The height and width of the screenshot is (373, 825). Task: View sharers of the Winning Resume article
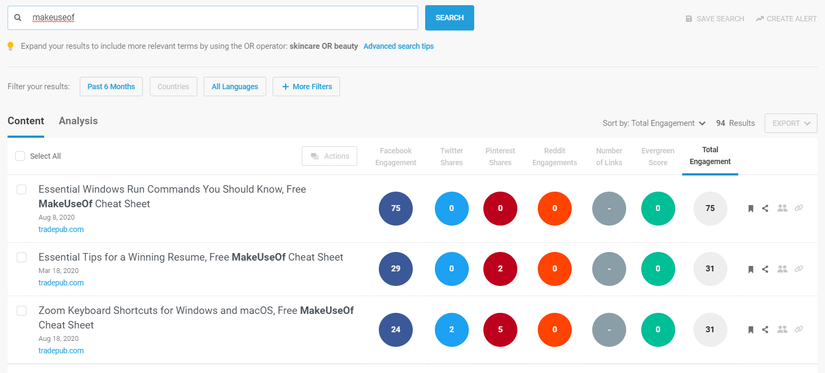click(x=782, y=269)
